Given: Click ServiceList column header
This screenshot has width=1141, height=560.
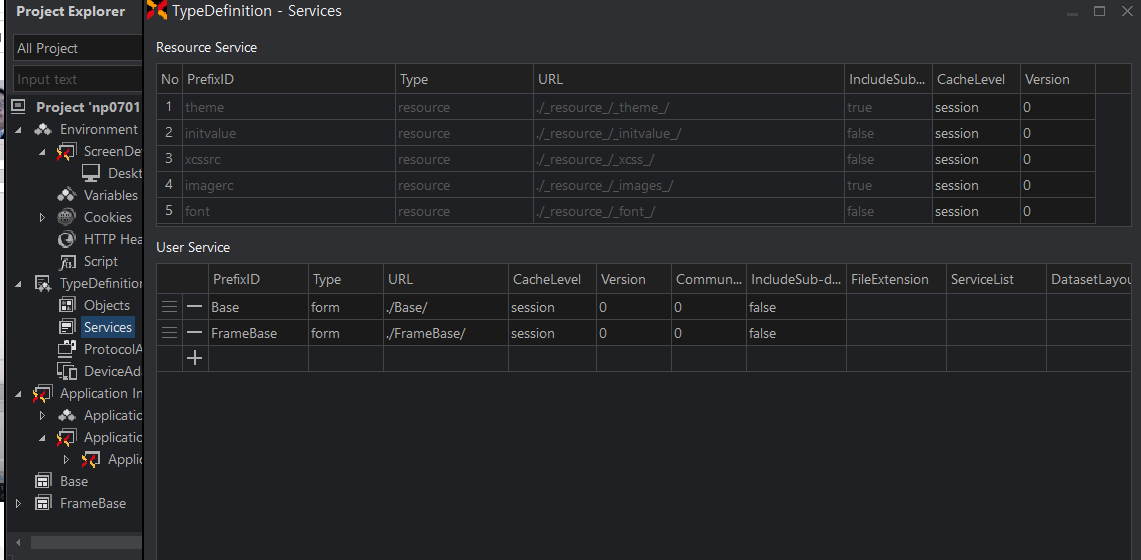Looking at the screenshot, I should [x=996, y=279].
